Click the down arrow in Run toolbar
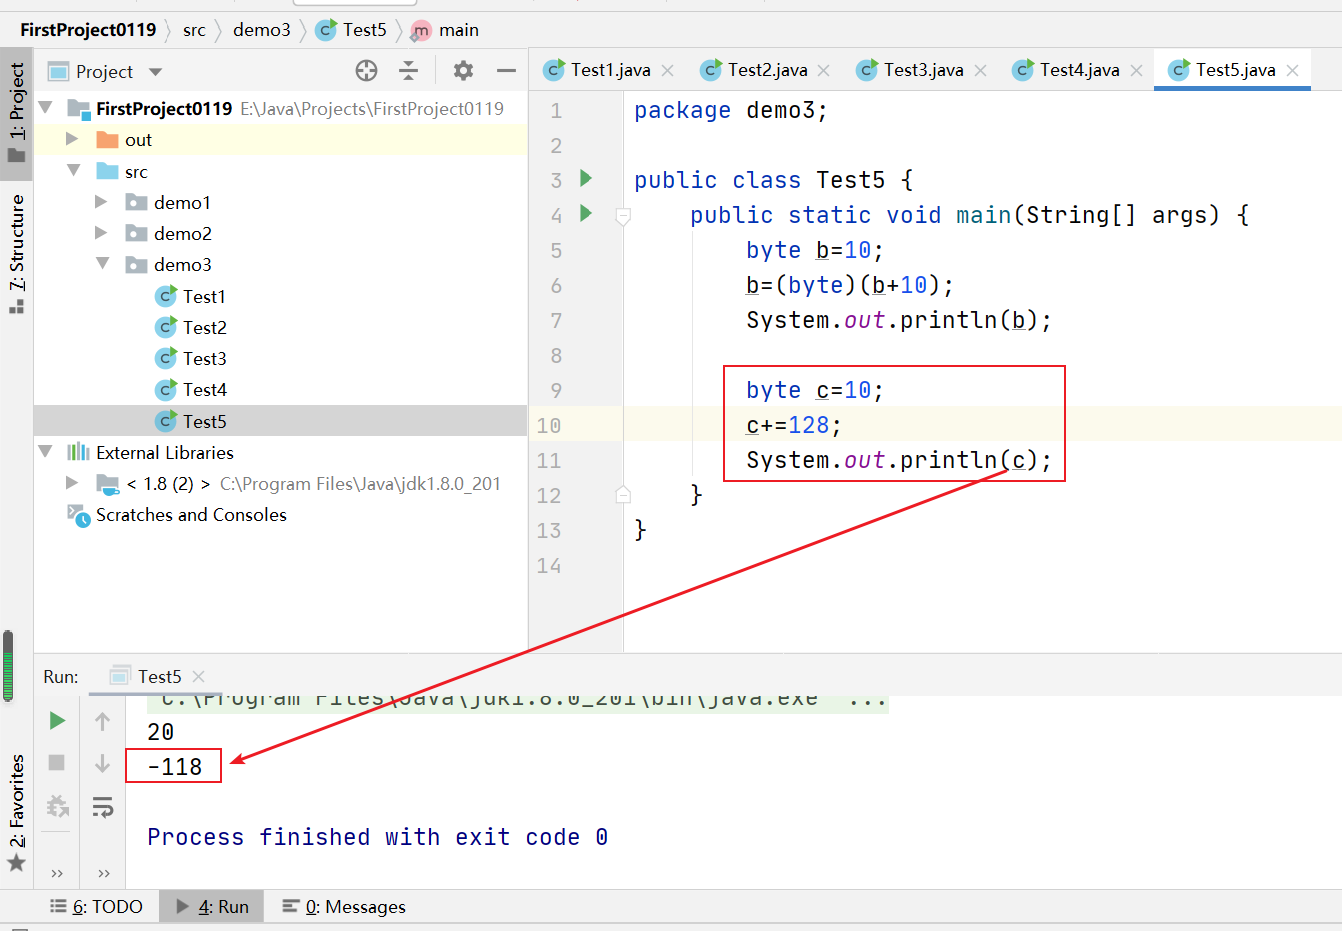This screenshot has width=1342, height=931. (102, 764)
